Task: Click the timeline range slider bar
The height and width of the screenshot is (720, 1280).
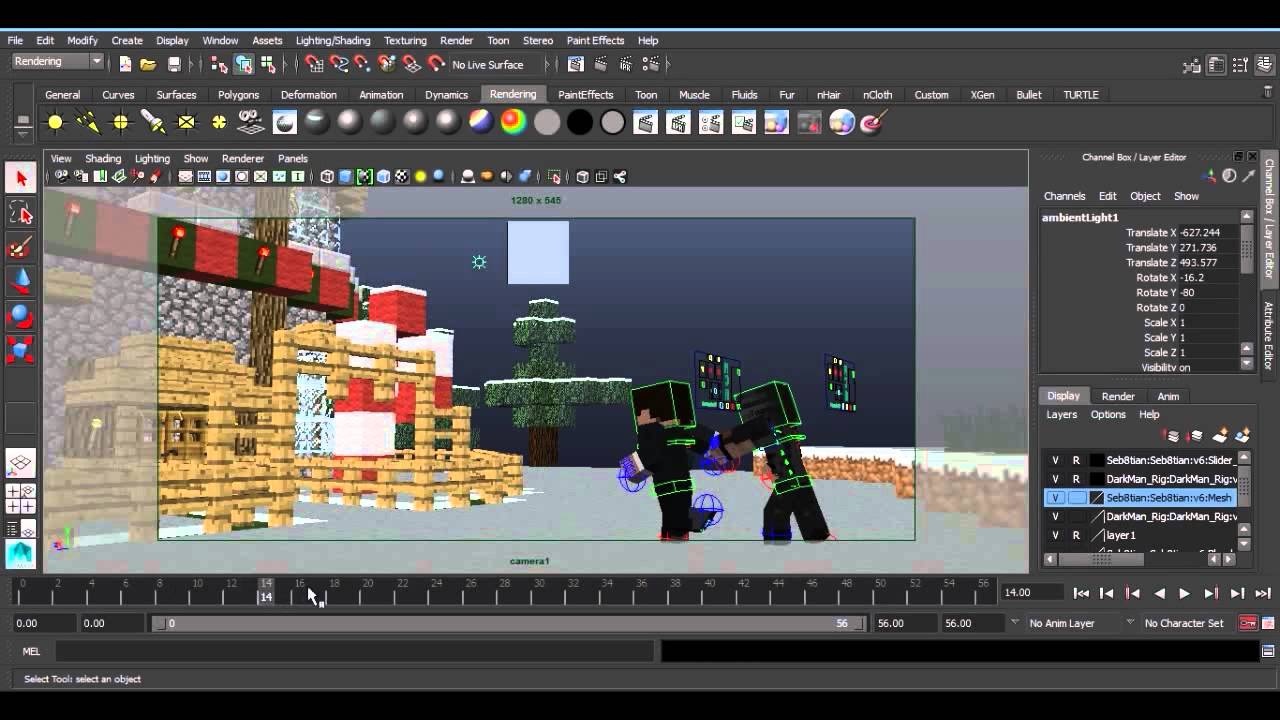Action: tap(509, 623)
